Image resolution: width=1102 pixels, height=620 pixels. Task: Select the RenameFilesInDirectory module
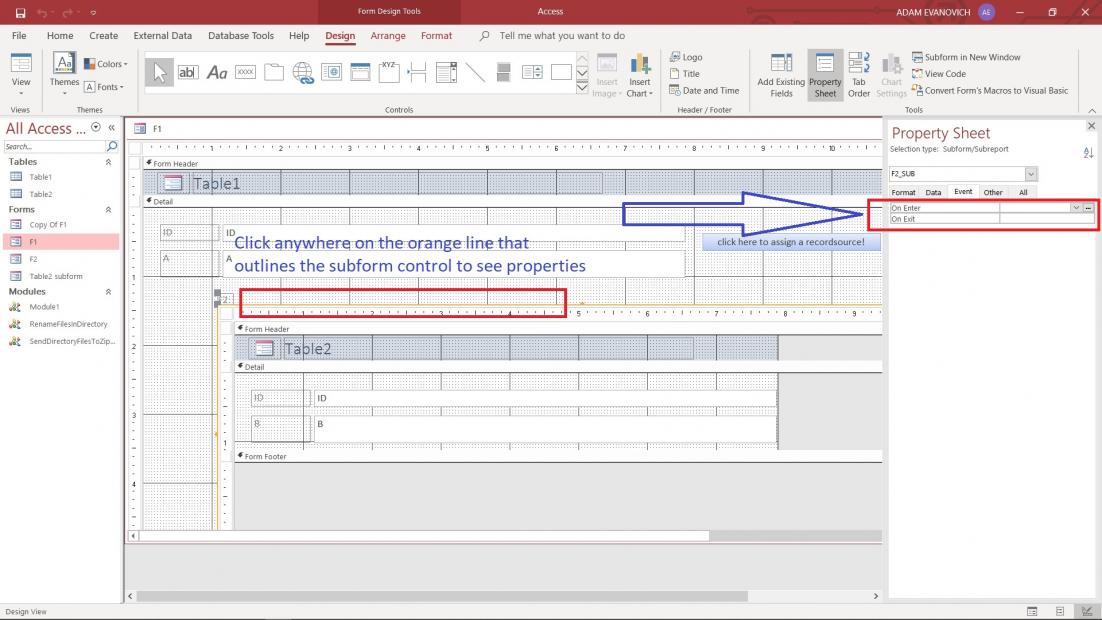68,324
